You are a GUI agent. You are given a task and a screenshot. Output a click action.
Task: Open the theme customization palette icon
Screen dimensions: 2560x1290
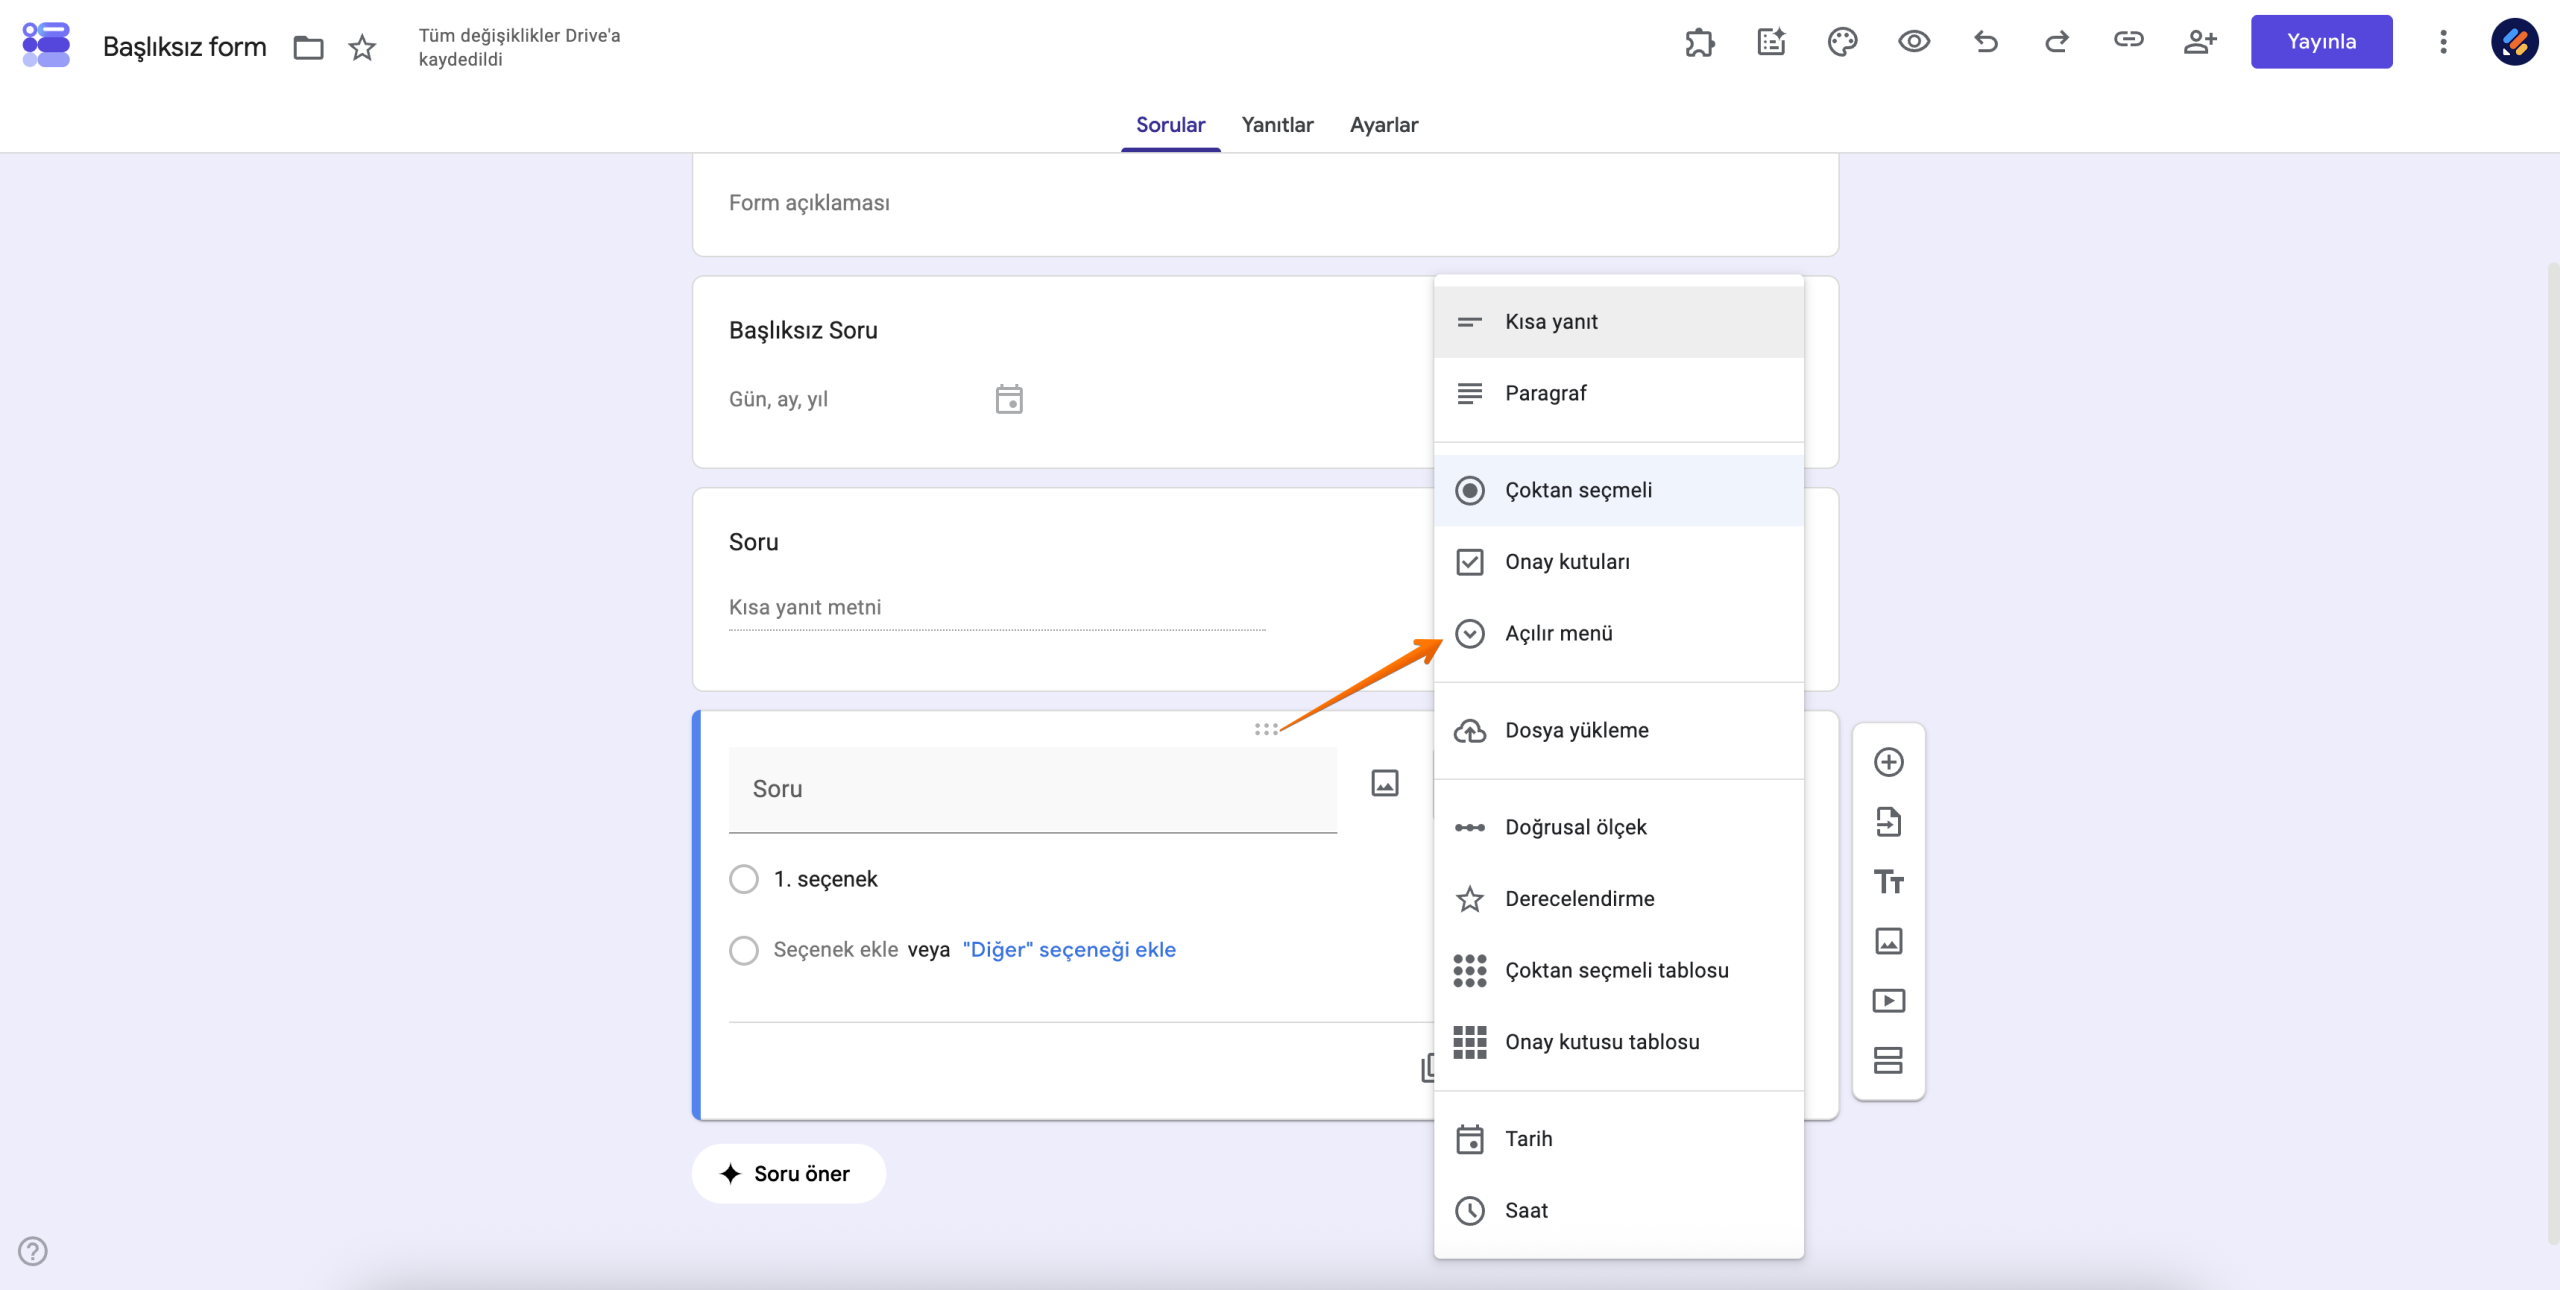point(1842,42)
